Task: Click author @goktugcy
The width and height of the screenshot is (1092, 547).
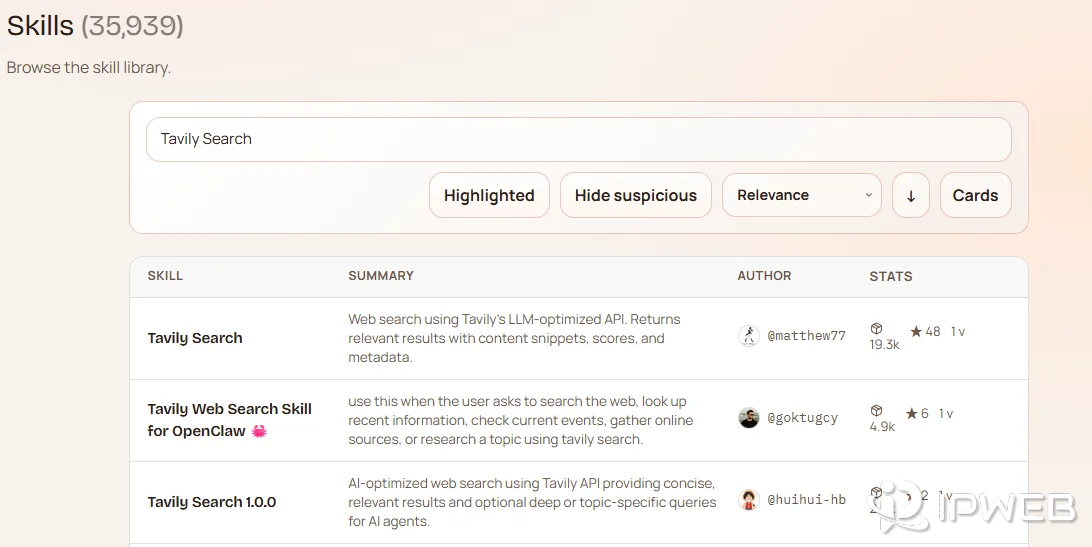Action: point(802,418)
